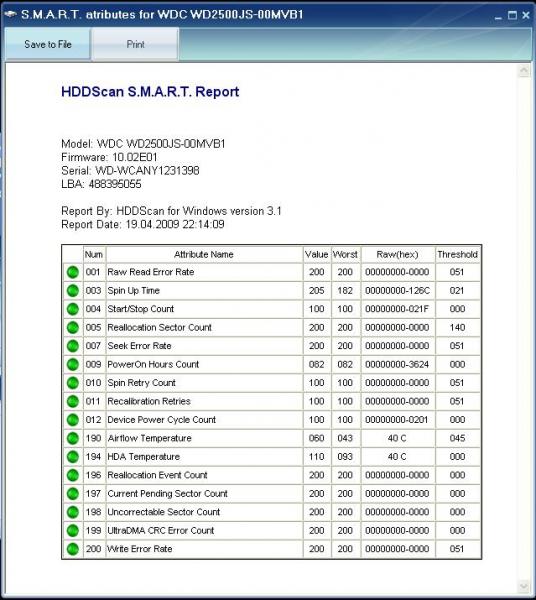Click green status icon for Raw Read Error Rate
The width and height of the screenshot is (536, 600).
[x=73, y=272]
